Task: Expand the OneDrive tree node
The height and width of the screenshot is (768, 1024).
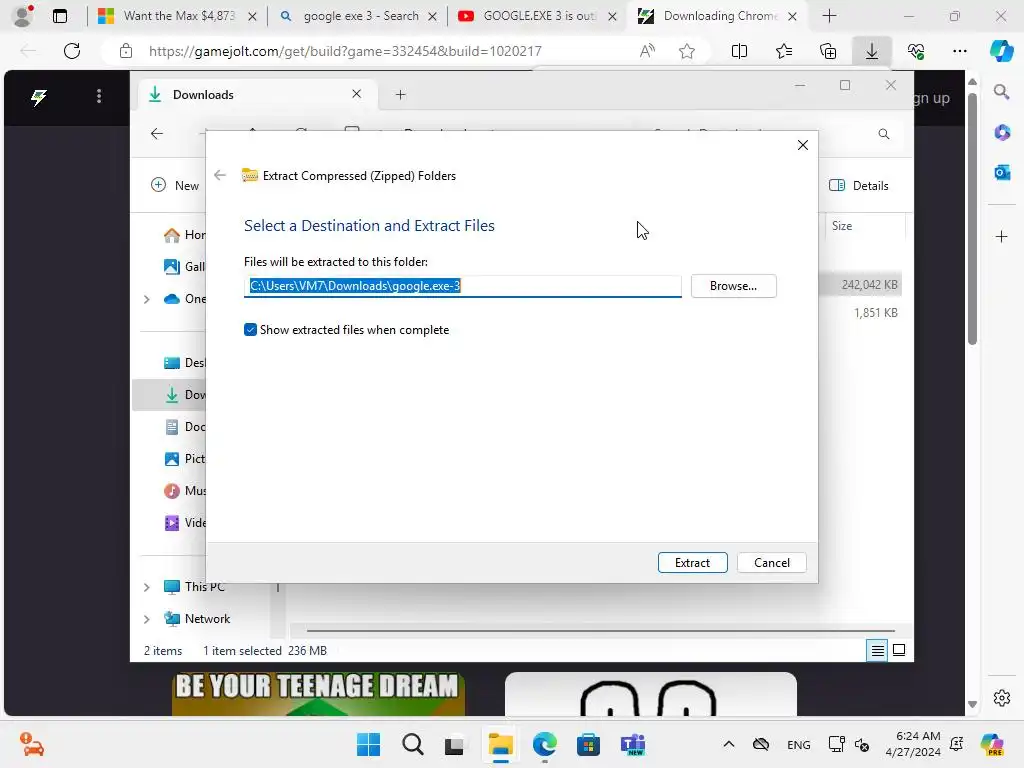Action: 147,299
